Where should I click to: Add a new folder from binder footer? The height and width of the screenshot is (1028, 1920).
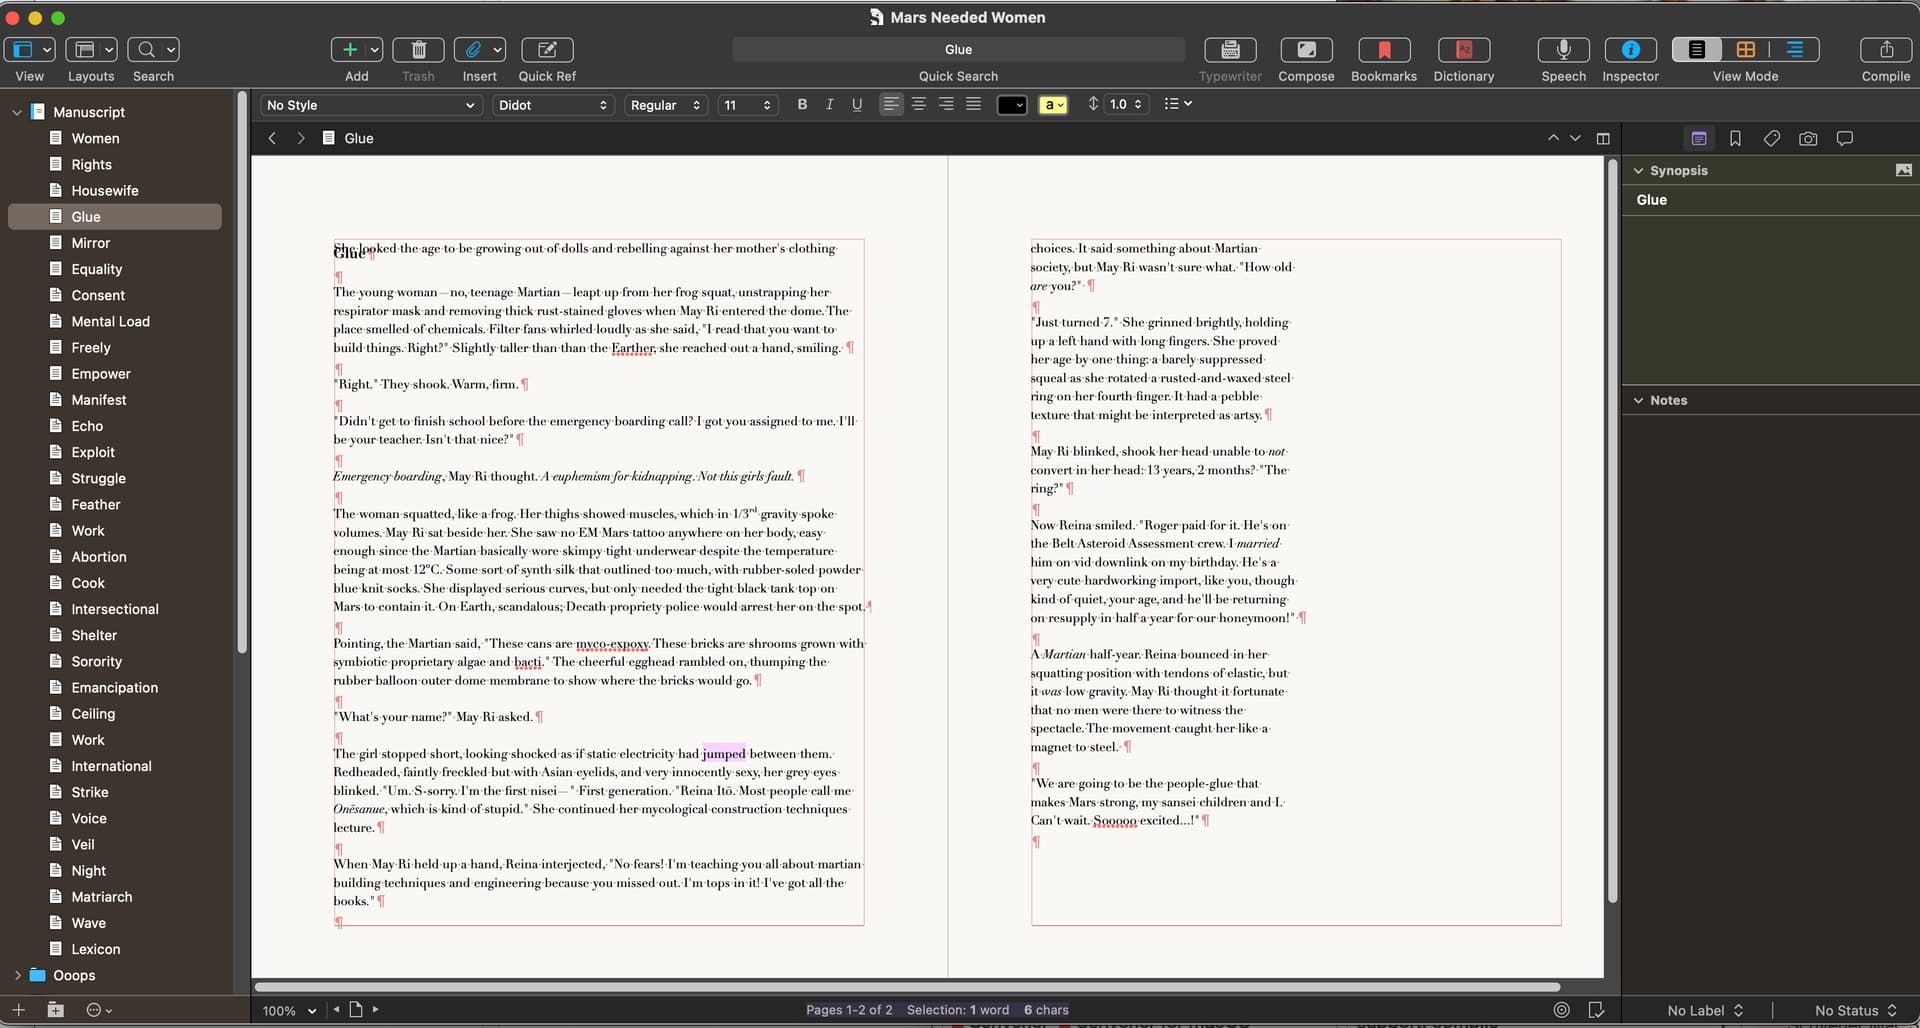click(x=56, y=1010)
